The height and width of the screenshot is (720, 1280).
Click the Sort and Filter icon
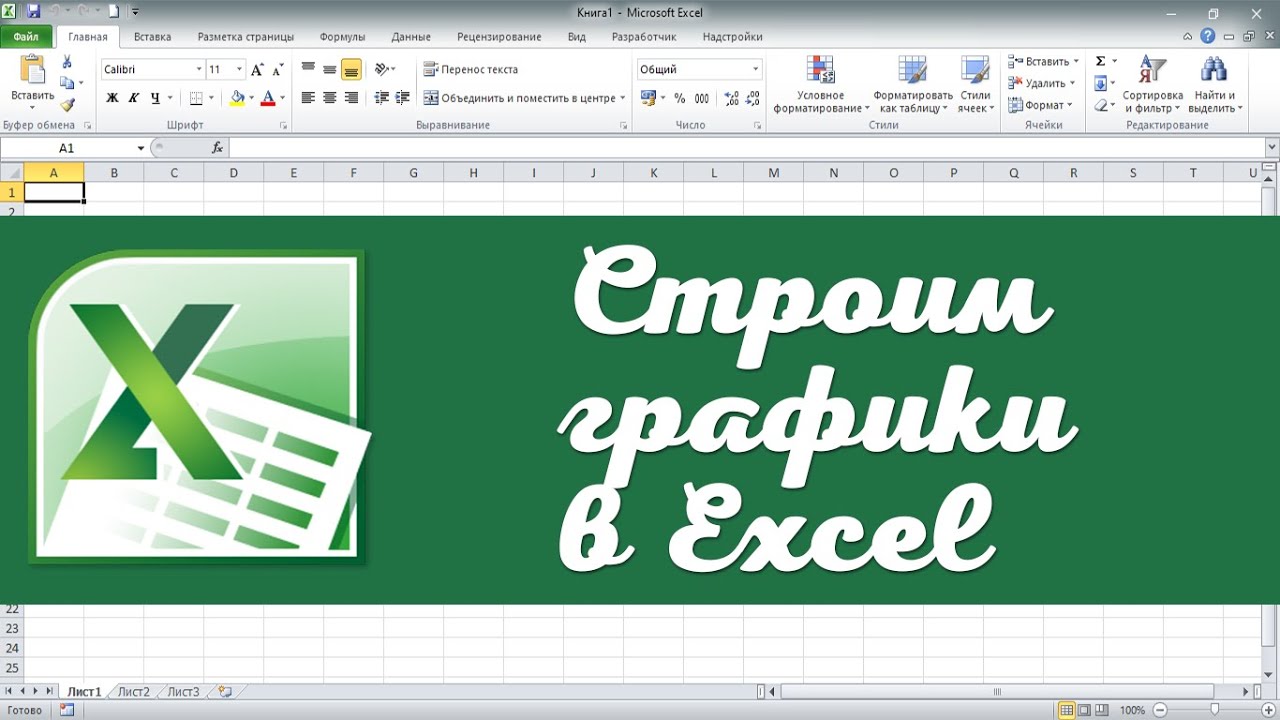[x=1152, y=85]
